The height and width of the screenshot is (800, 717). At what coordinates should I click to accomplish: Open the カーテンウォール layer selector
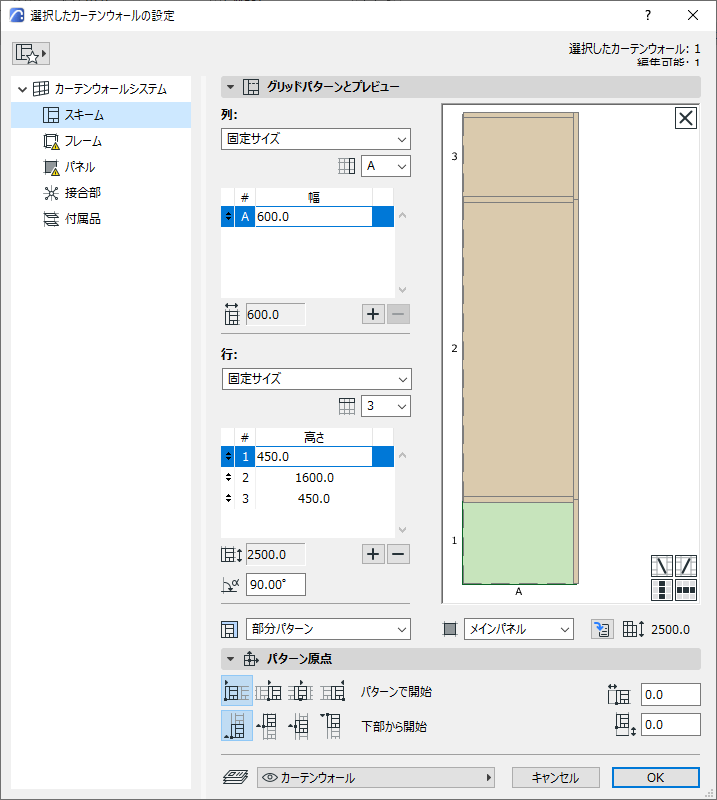[376, 778]
